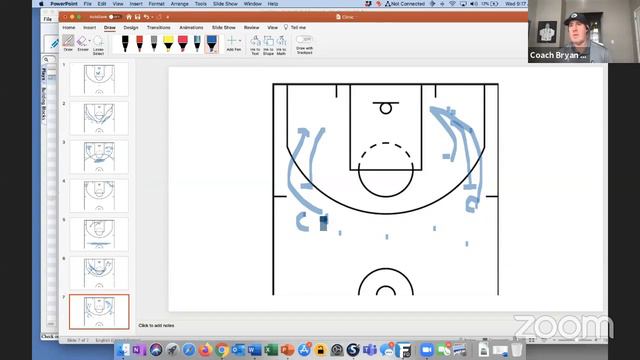This screenshot has width=640, height=360.
Task: Click the Home icon in title bar
Action: tap(129, 17)
